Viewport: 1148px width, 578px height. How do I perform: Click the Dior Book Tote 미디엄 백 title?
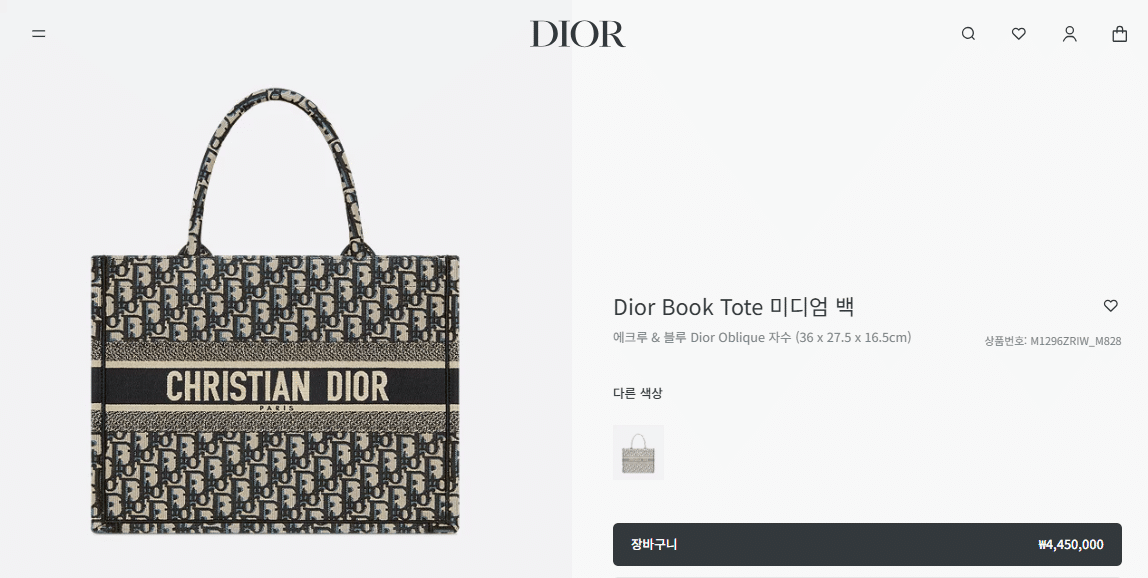pyautogui.click(x=734, y=306)
